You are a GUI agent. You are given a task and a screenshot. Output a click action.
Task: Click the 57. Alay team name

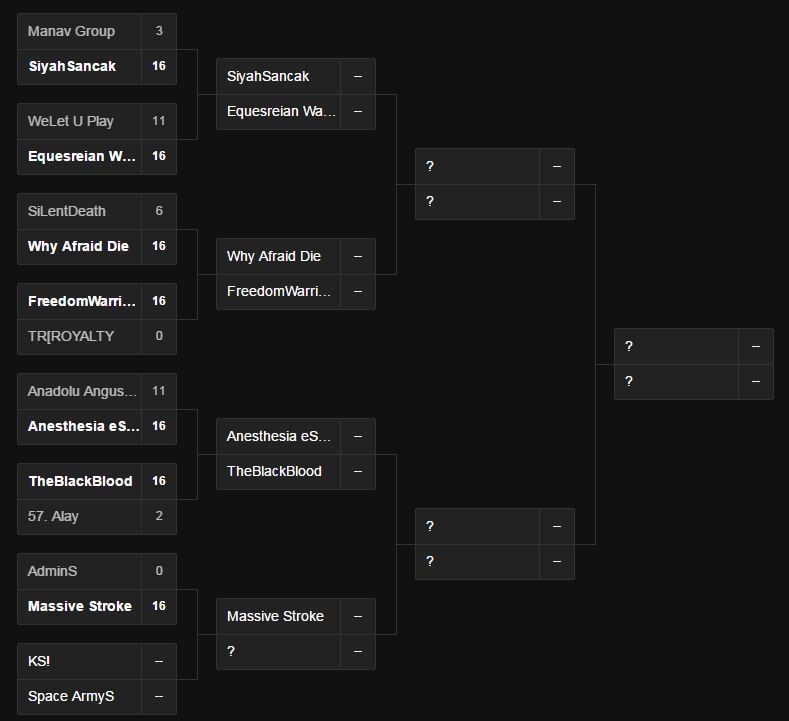pyautogui.click(x=54, y=516)
